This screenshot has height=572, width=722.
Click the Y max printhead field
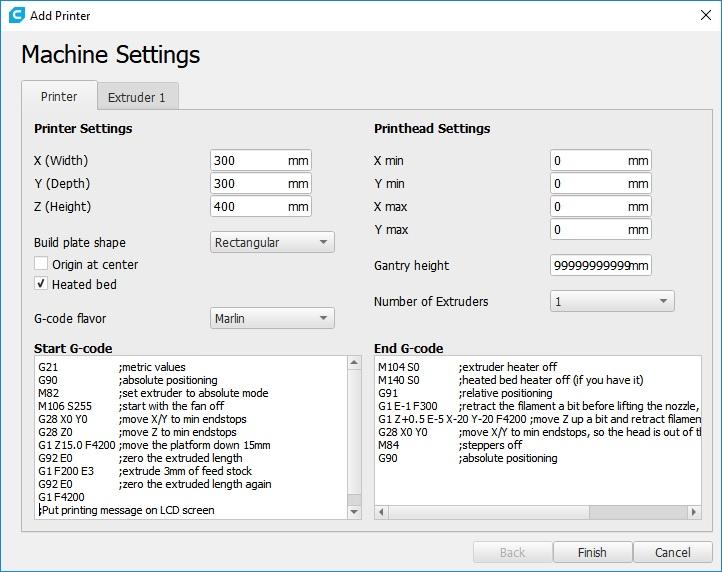pos(590,229)
